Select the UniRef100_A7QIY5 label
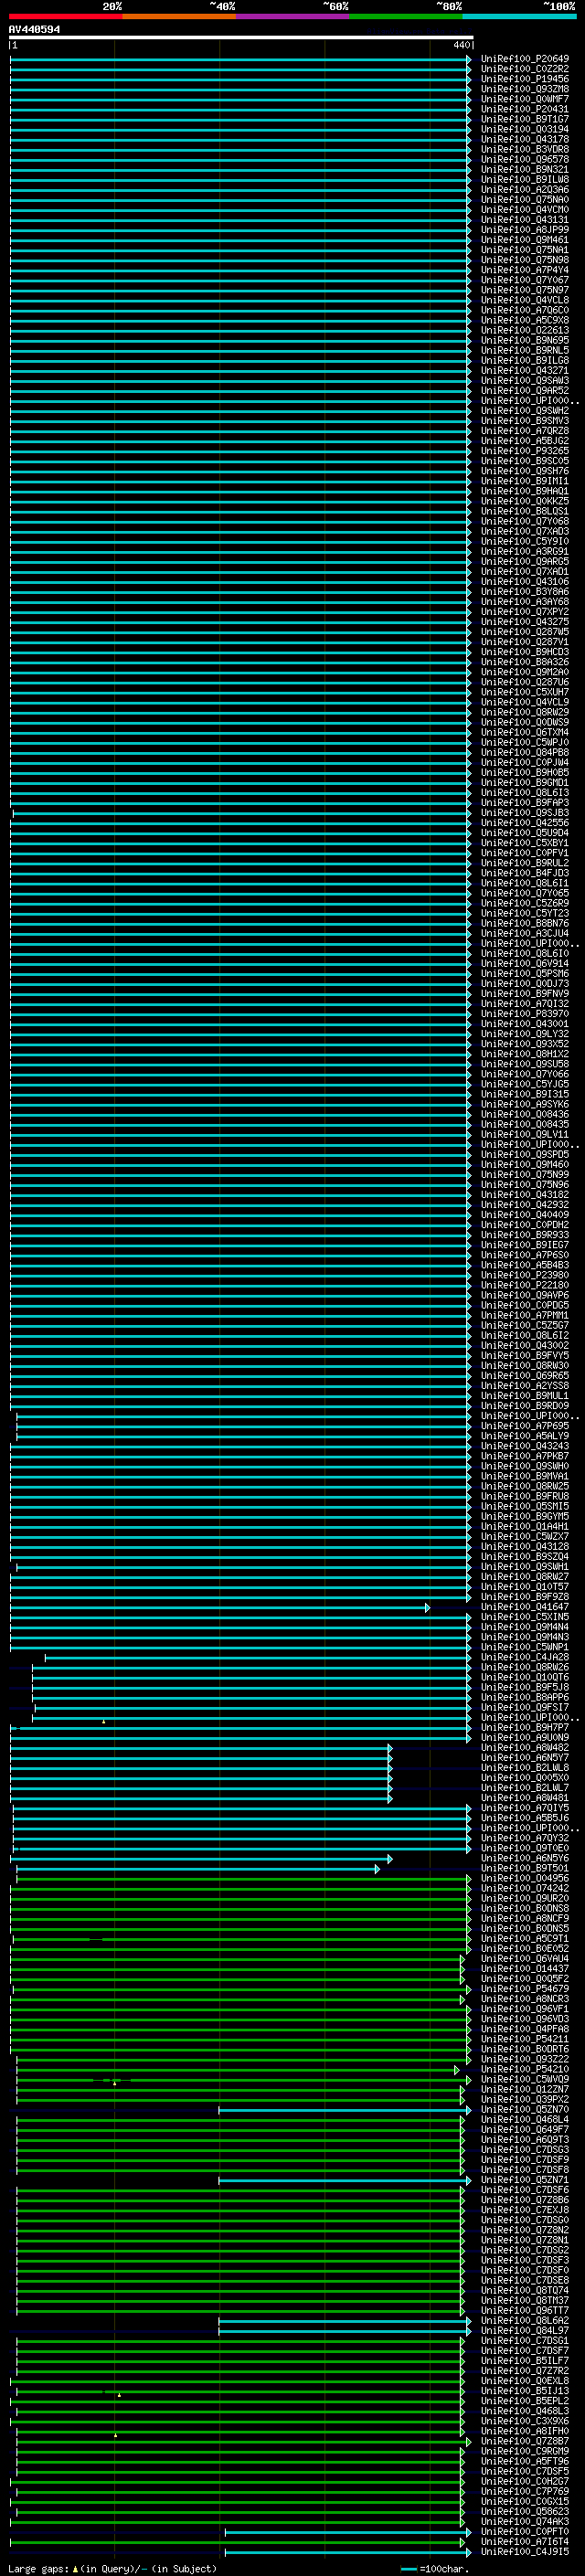This screenshot has width=585, height=2576. [524, 1808]
